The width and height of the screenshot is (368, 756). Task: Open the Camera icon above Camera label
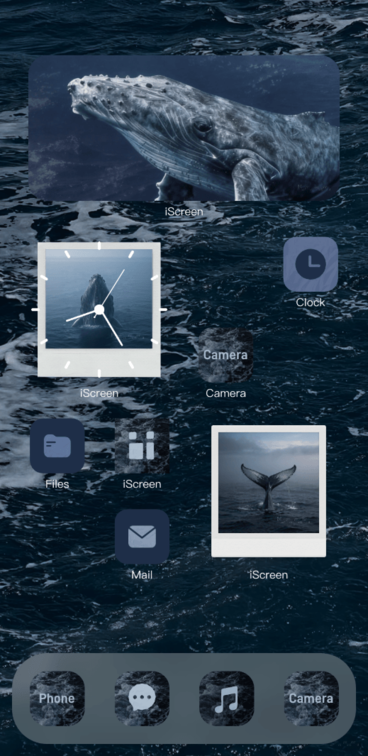(226, 355)
